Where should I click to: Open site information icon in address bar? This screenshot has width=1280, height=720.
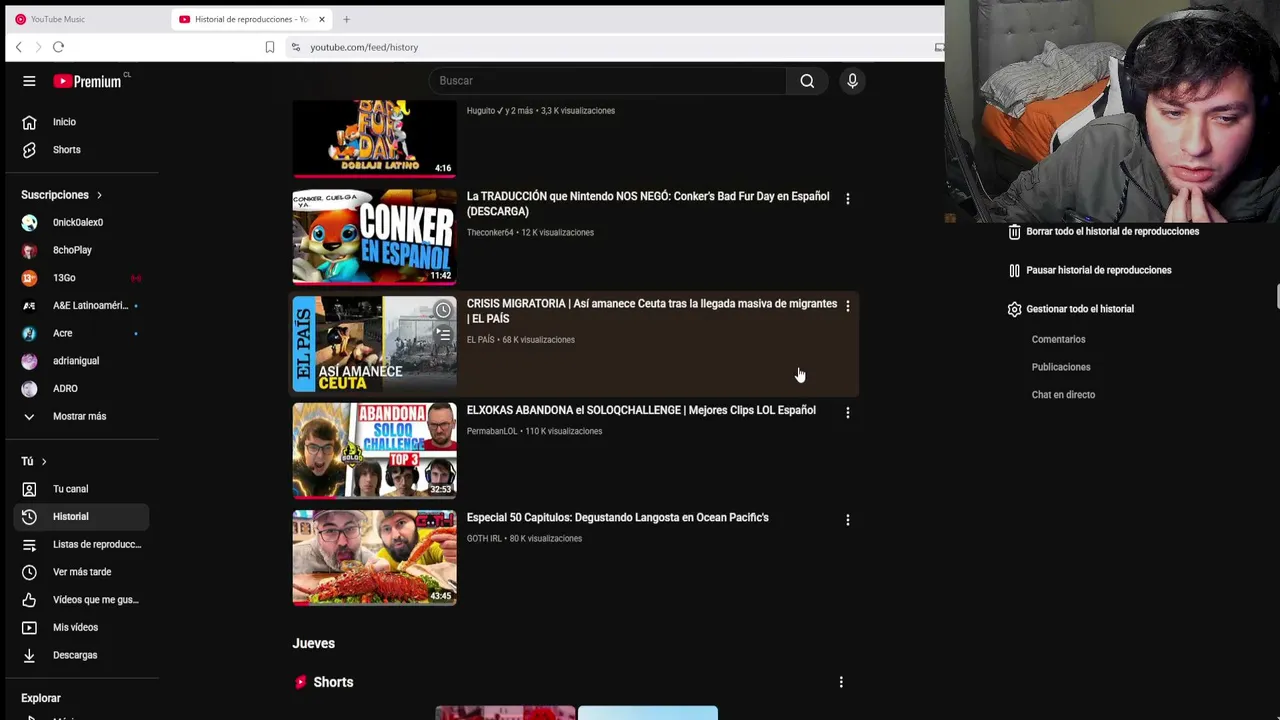295,47
